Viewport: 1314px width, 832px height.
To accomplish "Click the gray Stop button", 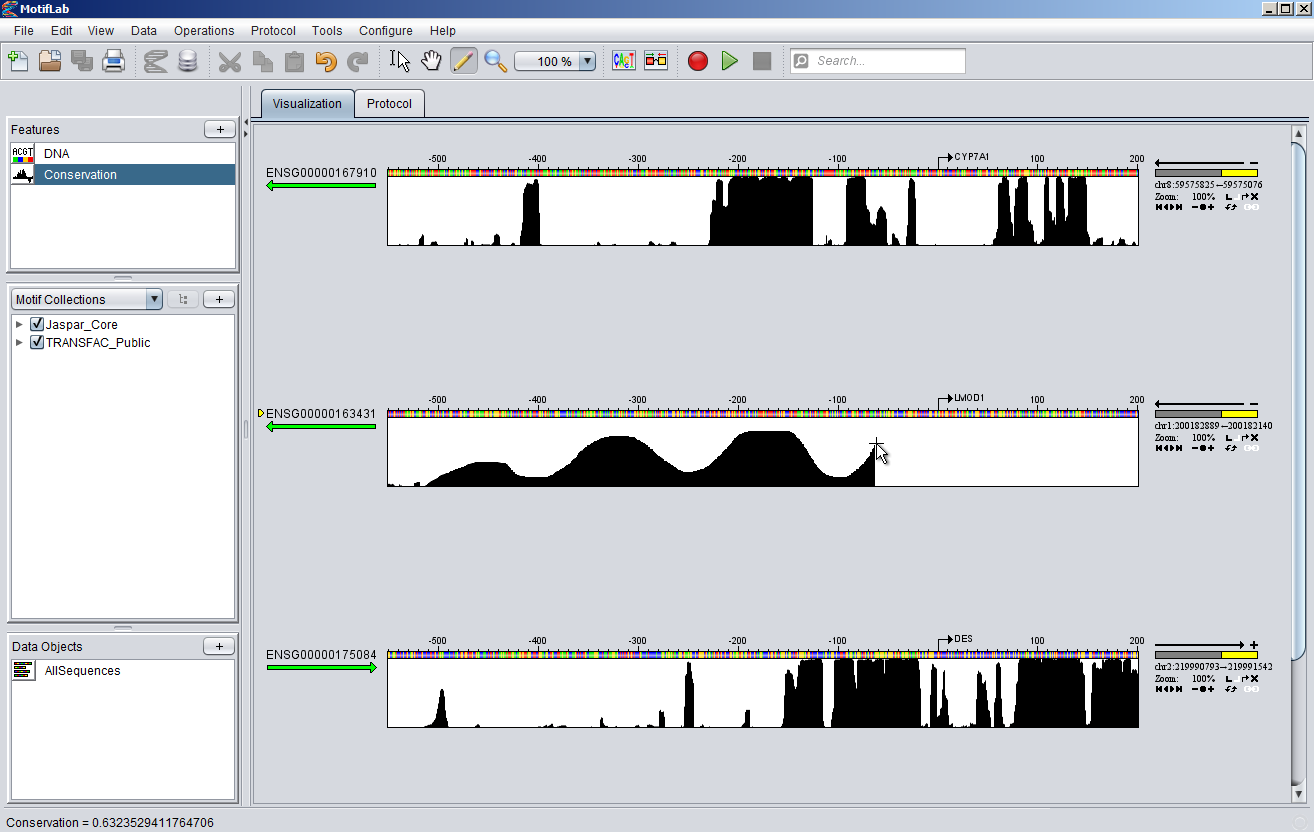I will (x=762, y=61).
